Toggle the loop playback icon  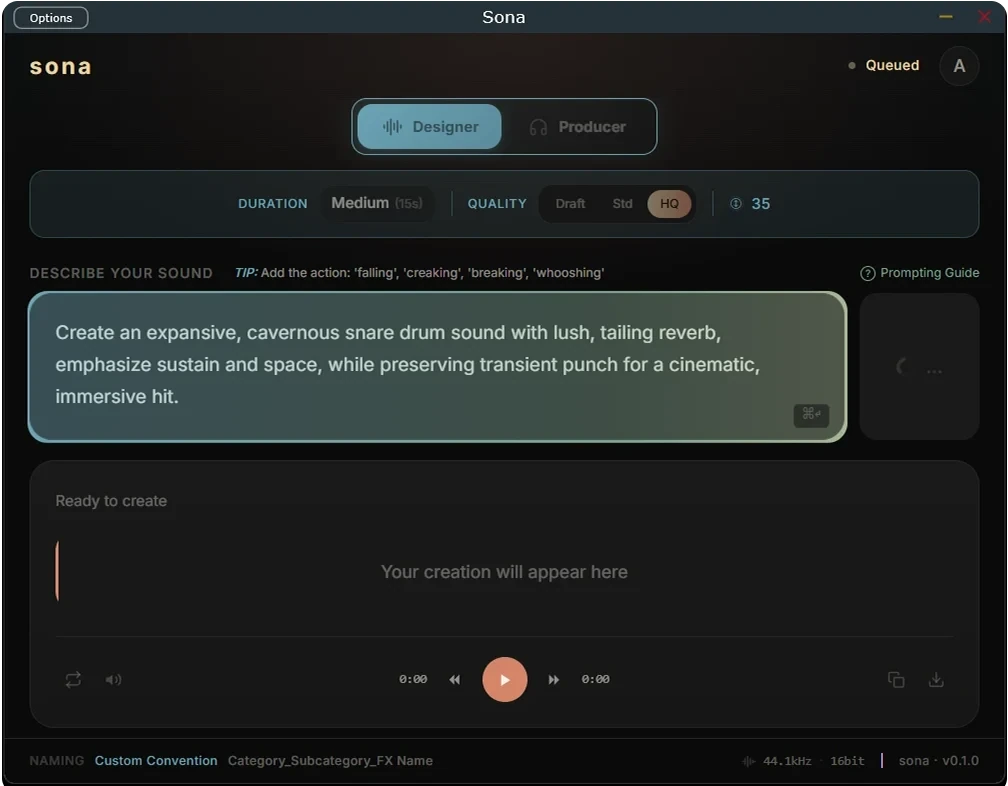point(73,679)
